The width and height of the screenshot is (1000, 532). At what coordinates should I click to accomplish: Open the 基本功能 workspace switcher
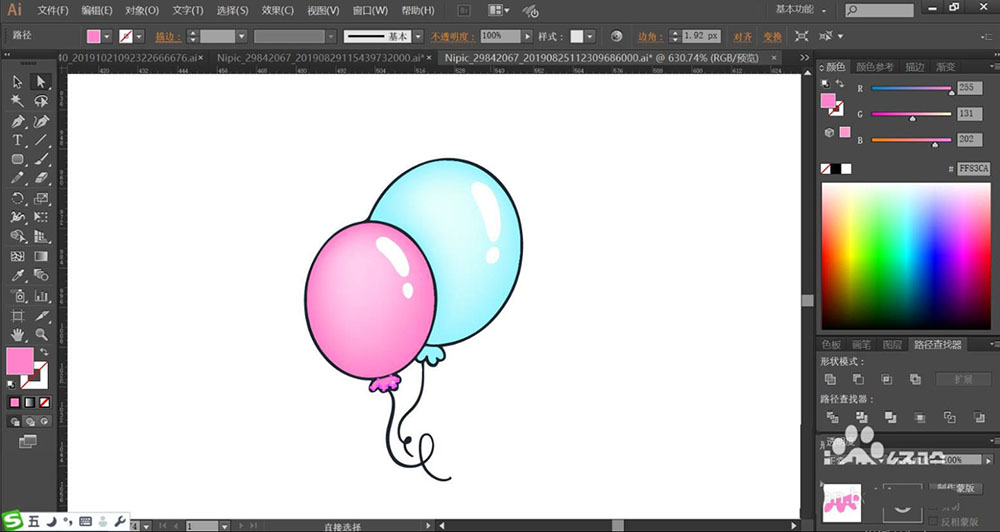[801, 10]
